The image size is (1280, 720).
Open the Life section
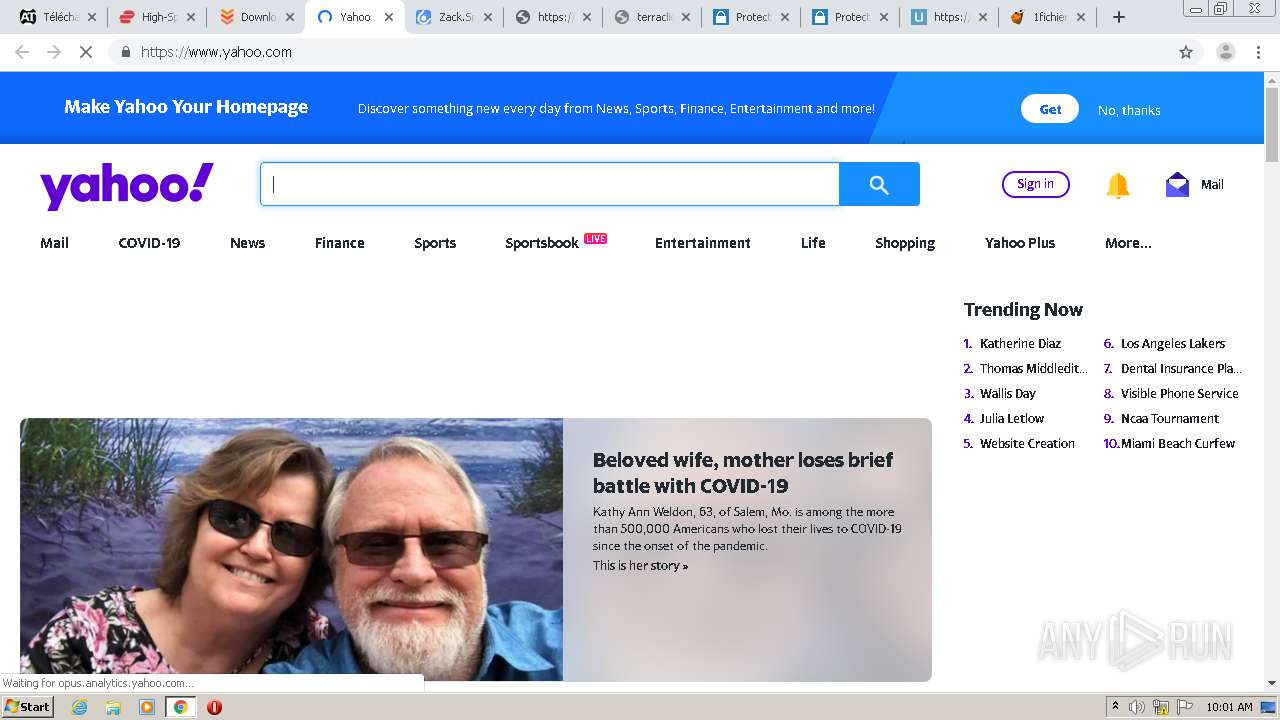[813, 243]
